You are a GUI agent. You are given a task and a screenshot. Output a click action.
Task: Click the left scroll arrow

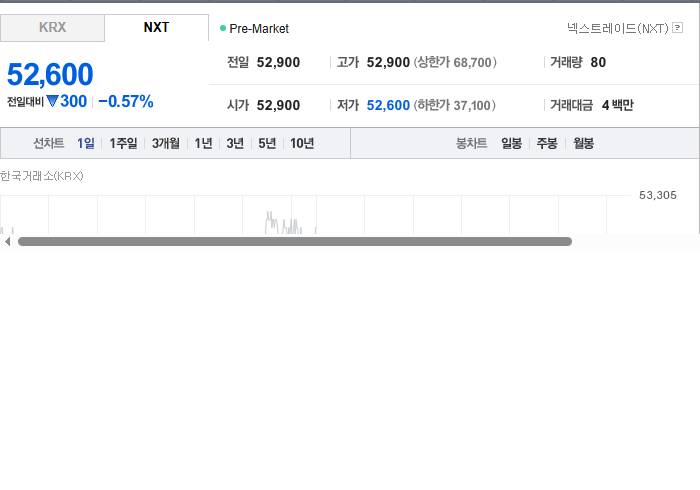pyautogui.click(x=7, y=241)
